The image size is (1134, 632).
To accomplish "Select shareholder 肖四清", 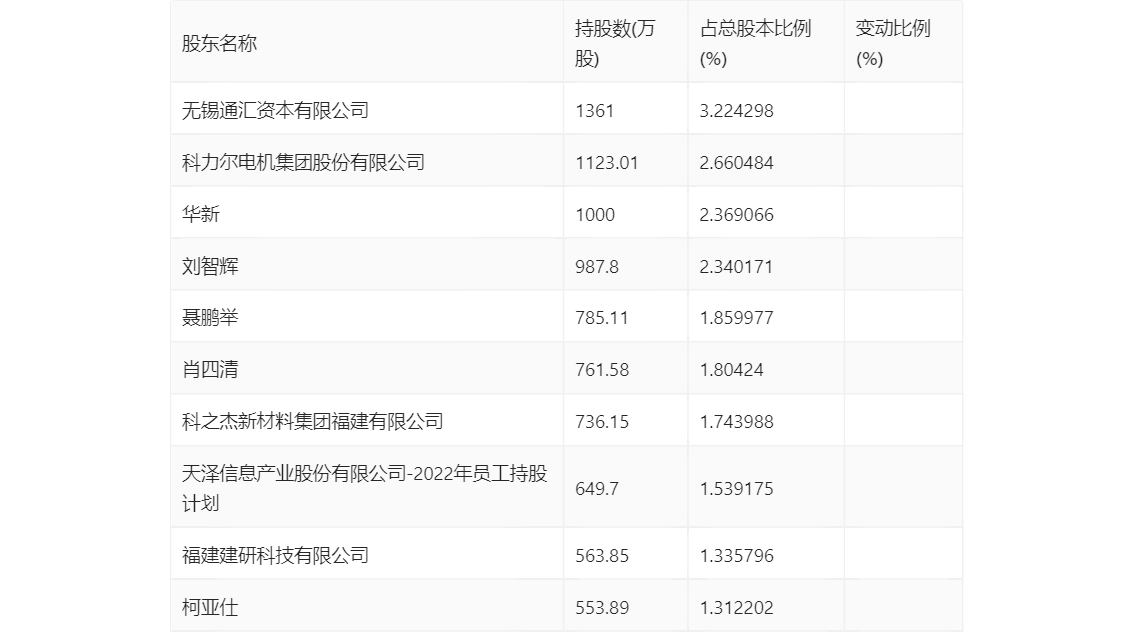I will pos(210,370).
